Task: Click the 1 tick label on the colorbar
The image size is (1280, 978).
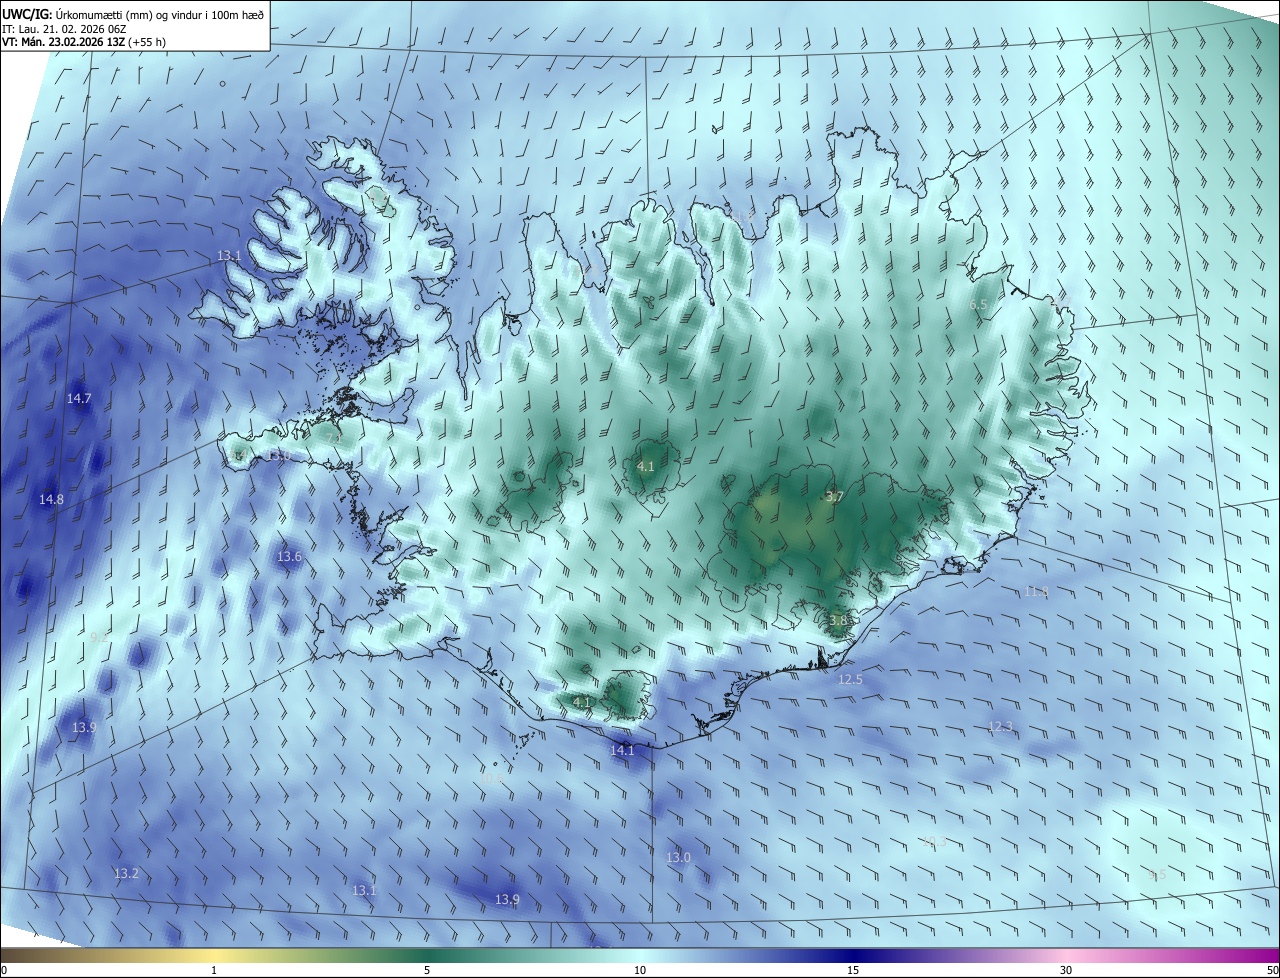Action: click(214, 970)
